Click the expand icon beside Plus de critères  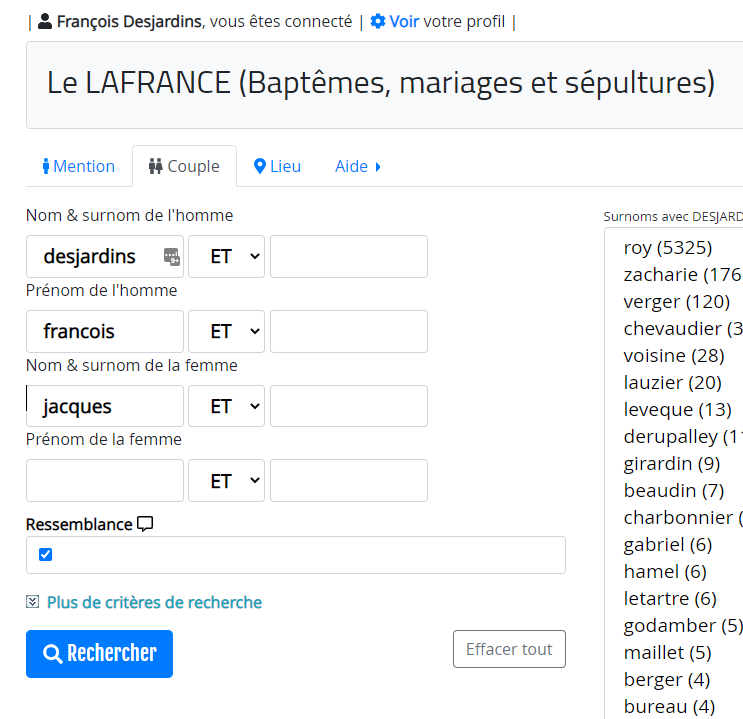[32, 602]
